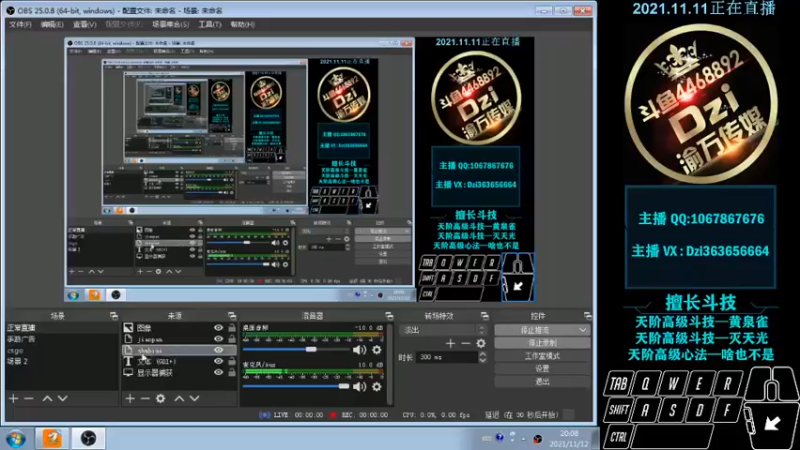Move the selected source down
This screenshot has width=800, height=450.
click(194, 398)
